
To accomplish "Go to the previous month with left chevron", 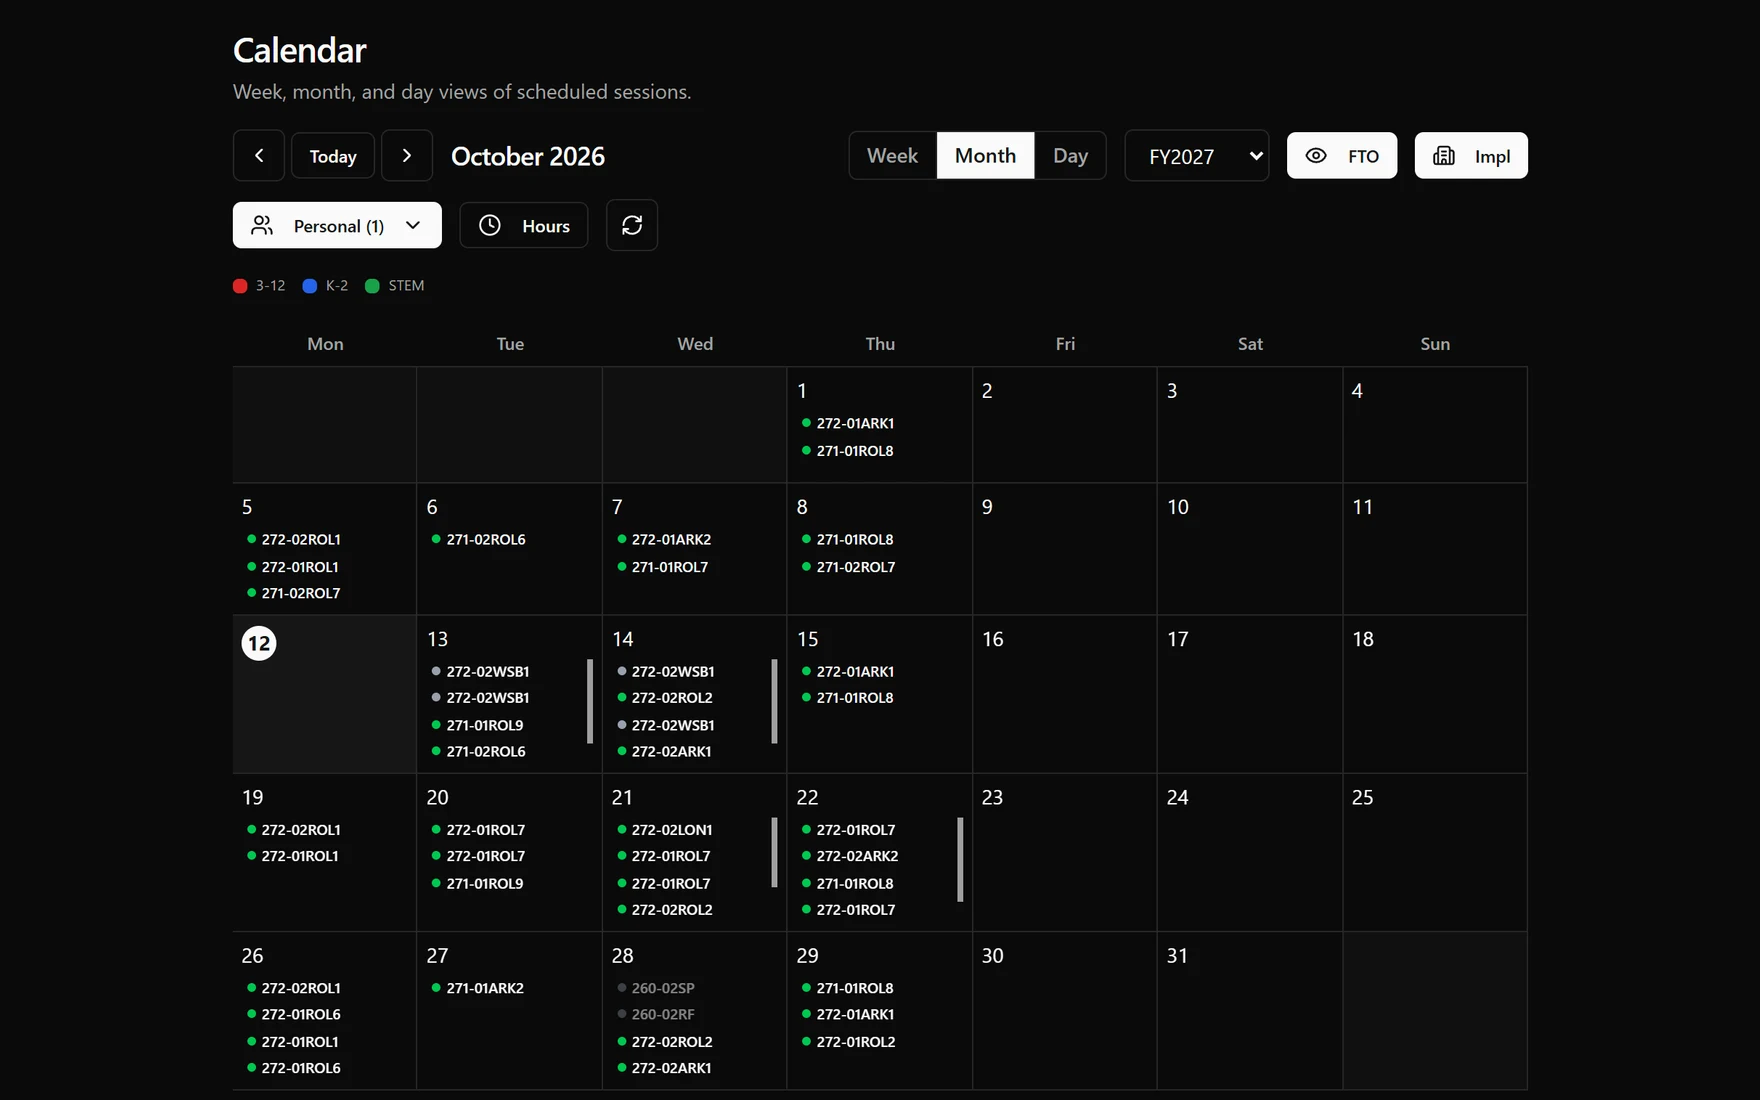I will 259,156.
